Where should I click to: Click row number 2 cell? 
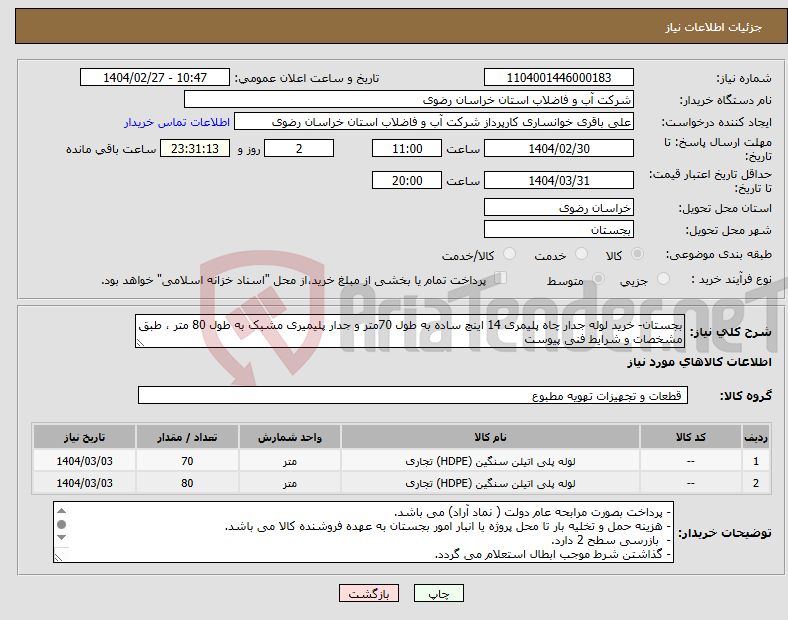(x=755, y=483)
